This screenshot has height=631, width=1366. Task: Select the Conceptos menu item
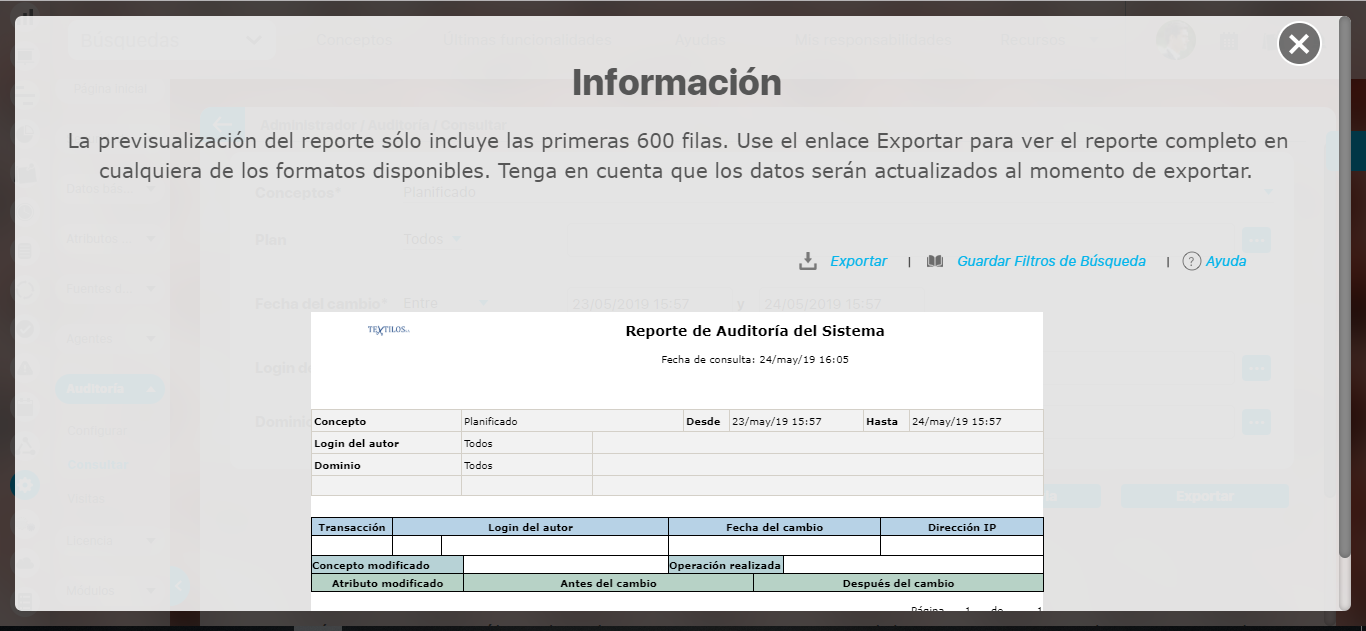pyautogui.click(x=354, y=41)
